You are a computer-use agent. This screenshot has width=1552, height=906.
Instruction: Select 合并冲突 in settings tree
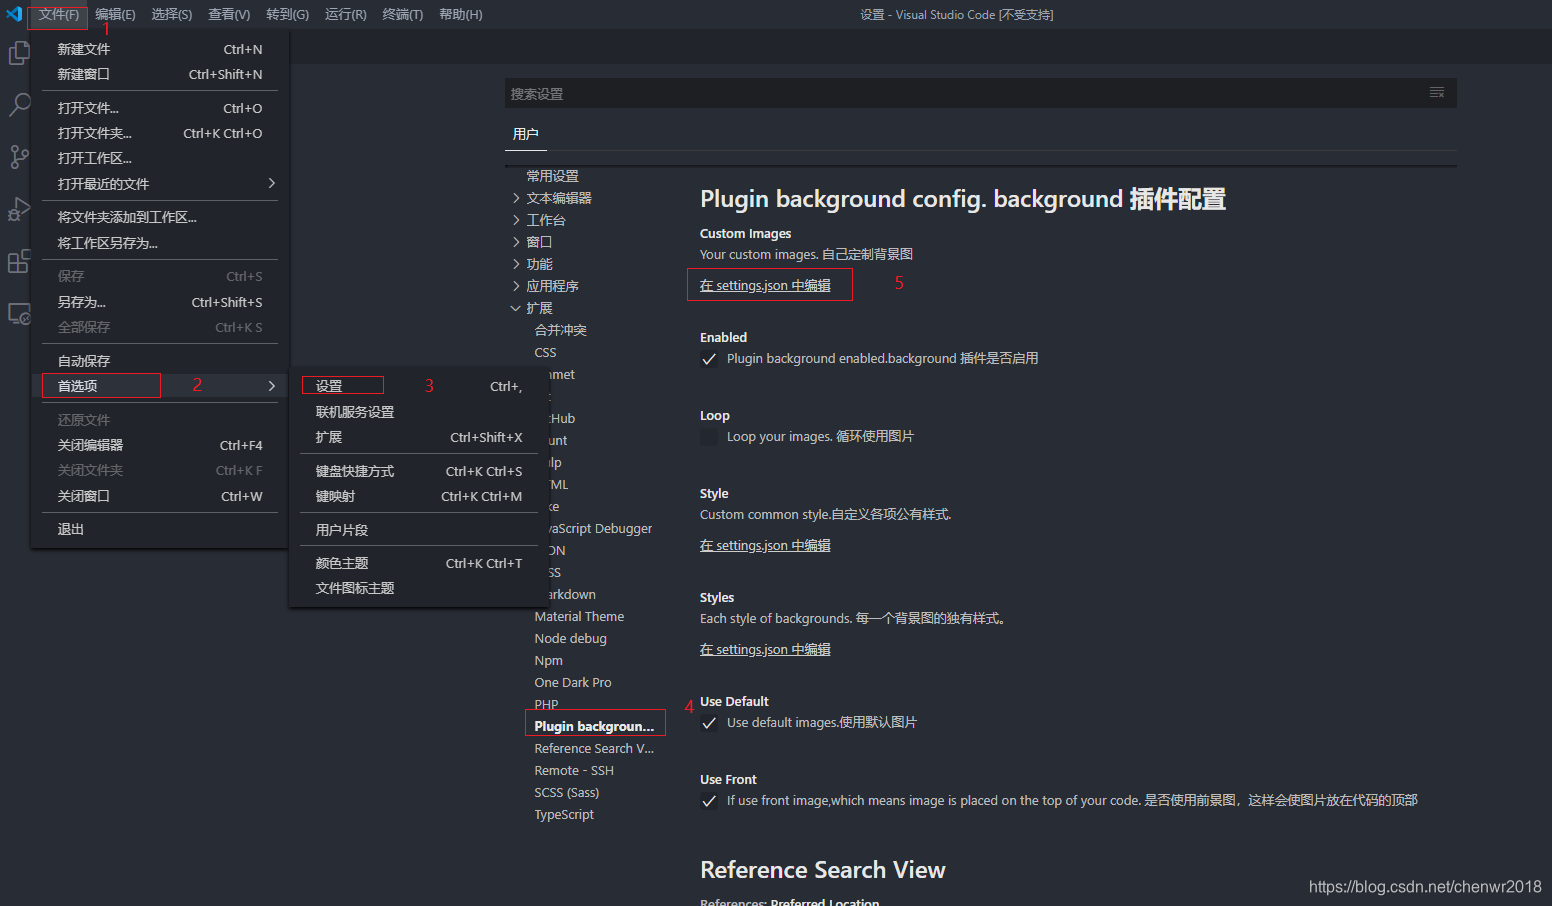pos(560,330)
